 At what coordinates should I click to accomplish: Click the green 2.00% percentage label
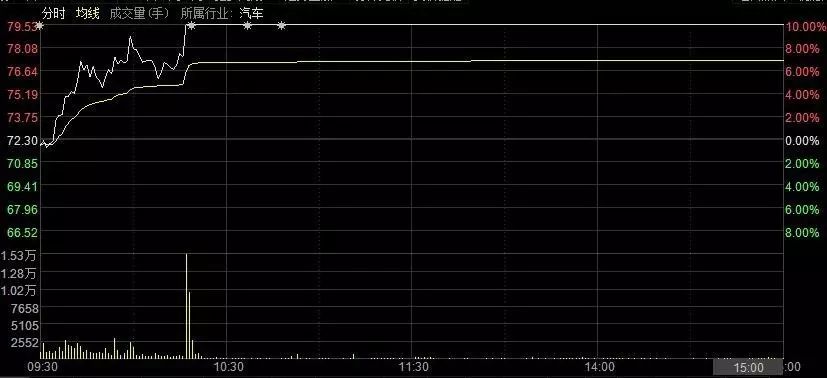pos(803,164)
